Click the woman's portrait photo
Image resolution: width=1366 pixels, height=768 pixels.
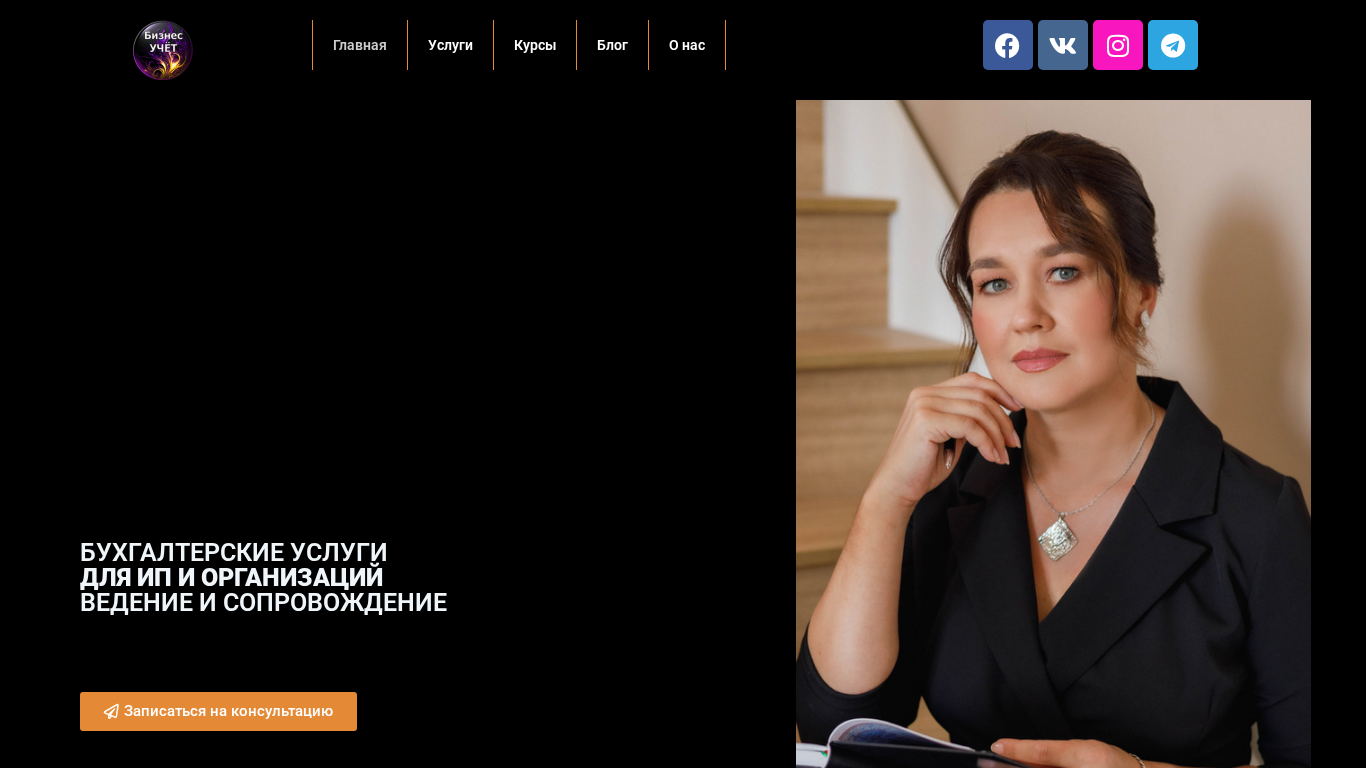pos(1053,434)
